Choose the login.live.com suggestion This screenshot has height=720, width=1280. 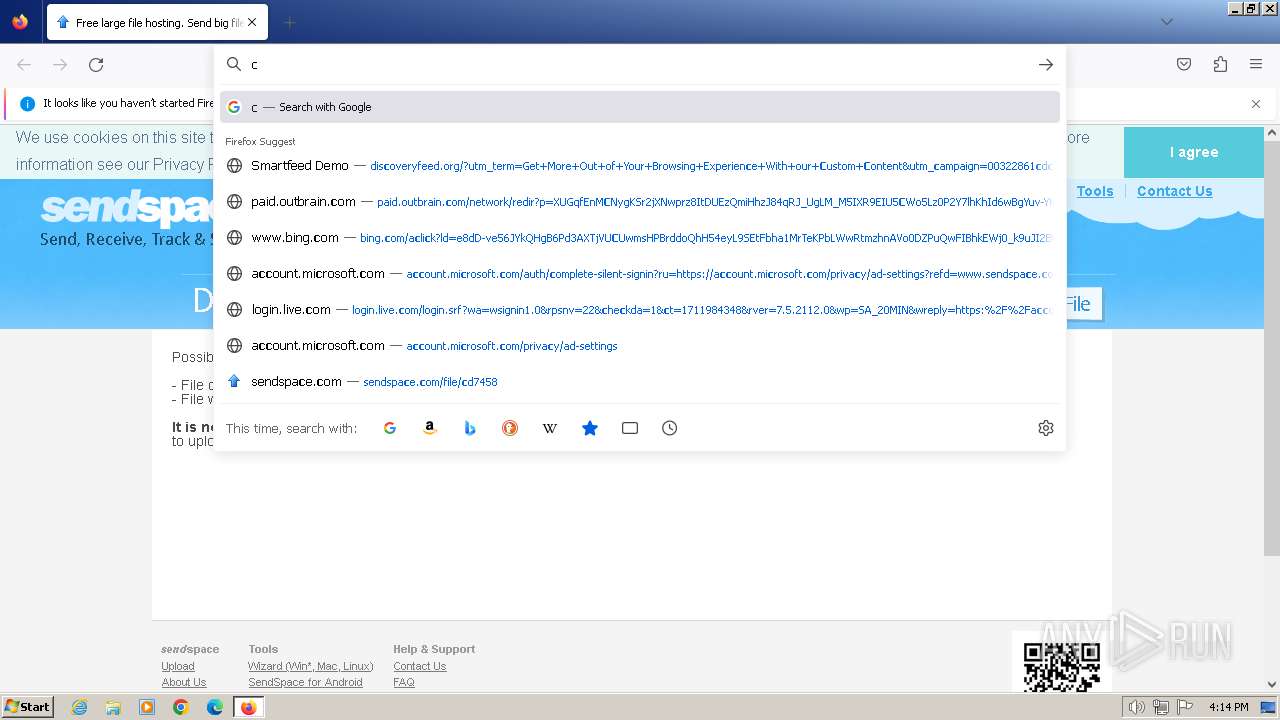[x=640, y=310]
